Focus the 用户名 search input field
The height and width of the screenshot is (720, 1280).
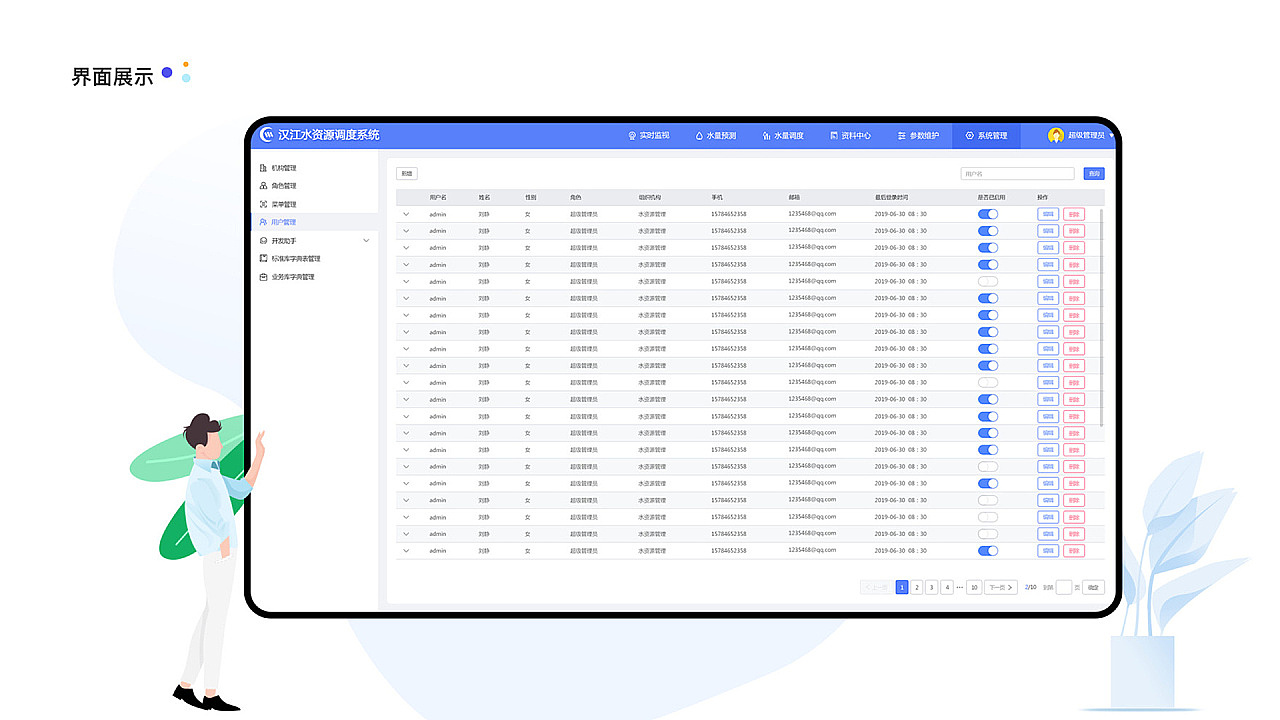[x=1017, y=174]
